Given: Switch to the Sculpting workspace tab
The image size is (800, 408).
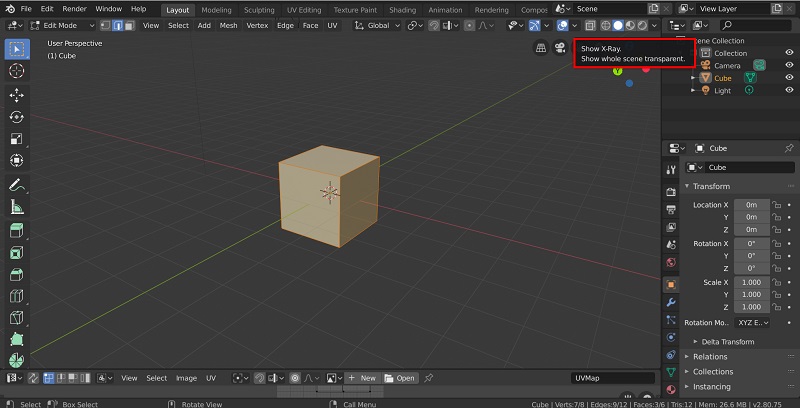Looking at the screenshot, I should coord(259,9).
